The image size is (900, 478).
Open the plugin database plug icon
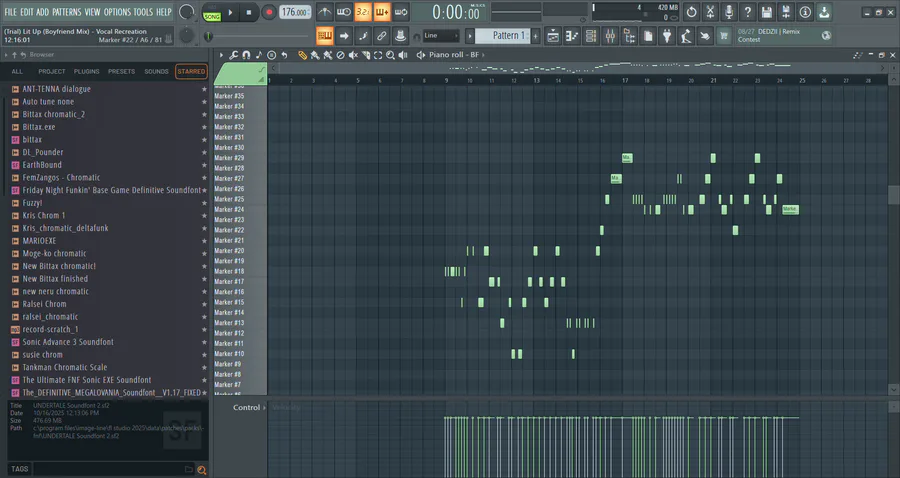pyautogui.click(x=667, y=36)
